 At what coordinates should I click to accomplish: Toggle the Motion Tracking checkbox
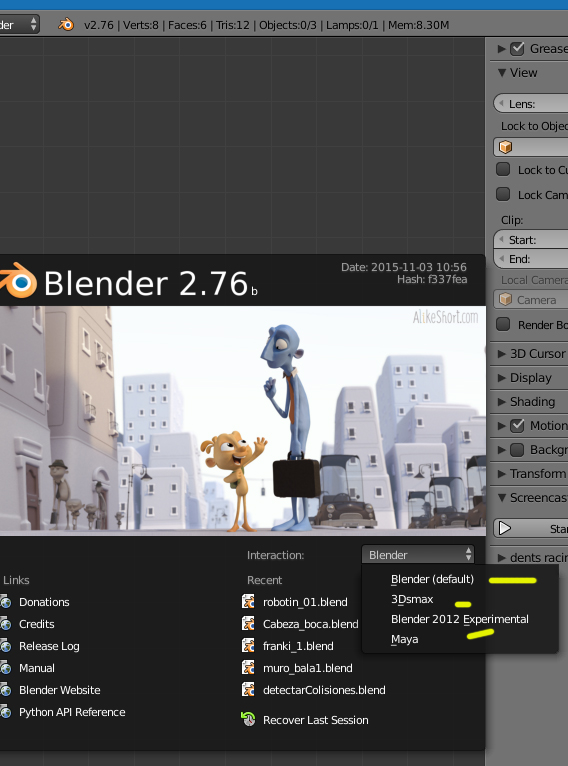pyautogui.click(x=517, y=426)
